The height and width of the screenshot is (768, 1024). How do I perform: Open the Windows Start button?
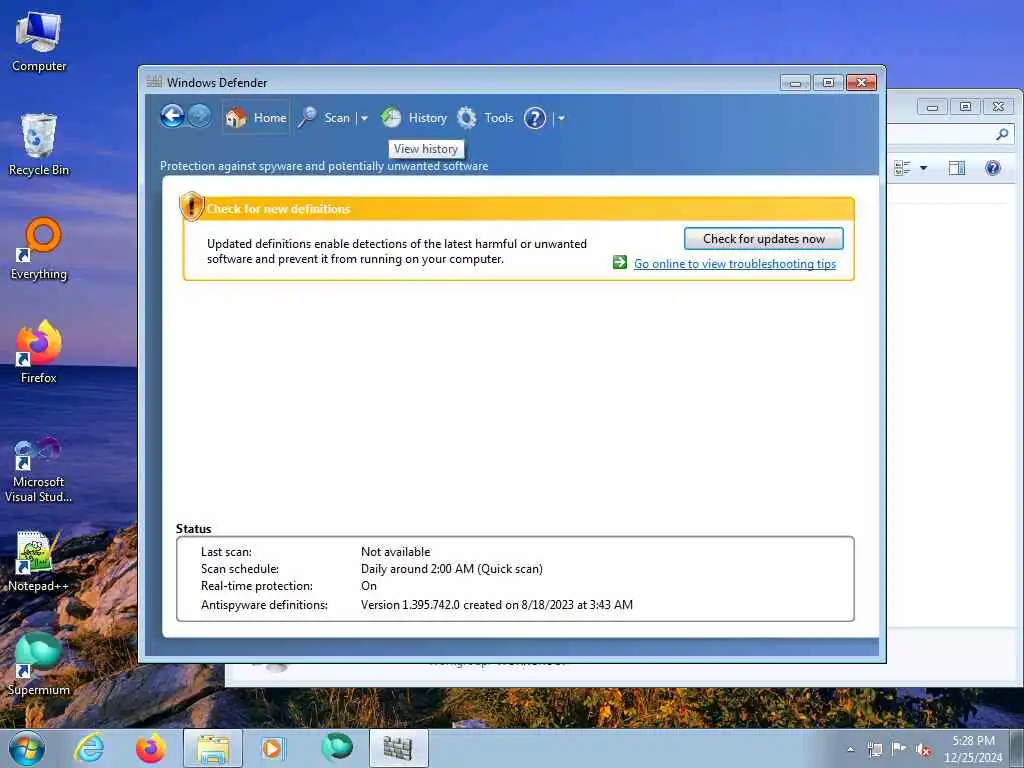(x=26, y=748)
